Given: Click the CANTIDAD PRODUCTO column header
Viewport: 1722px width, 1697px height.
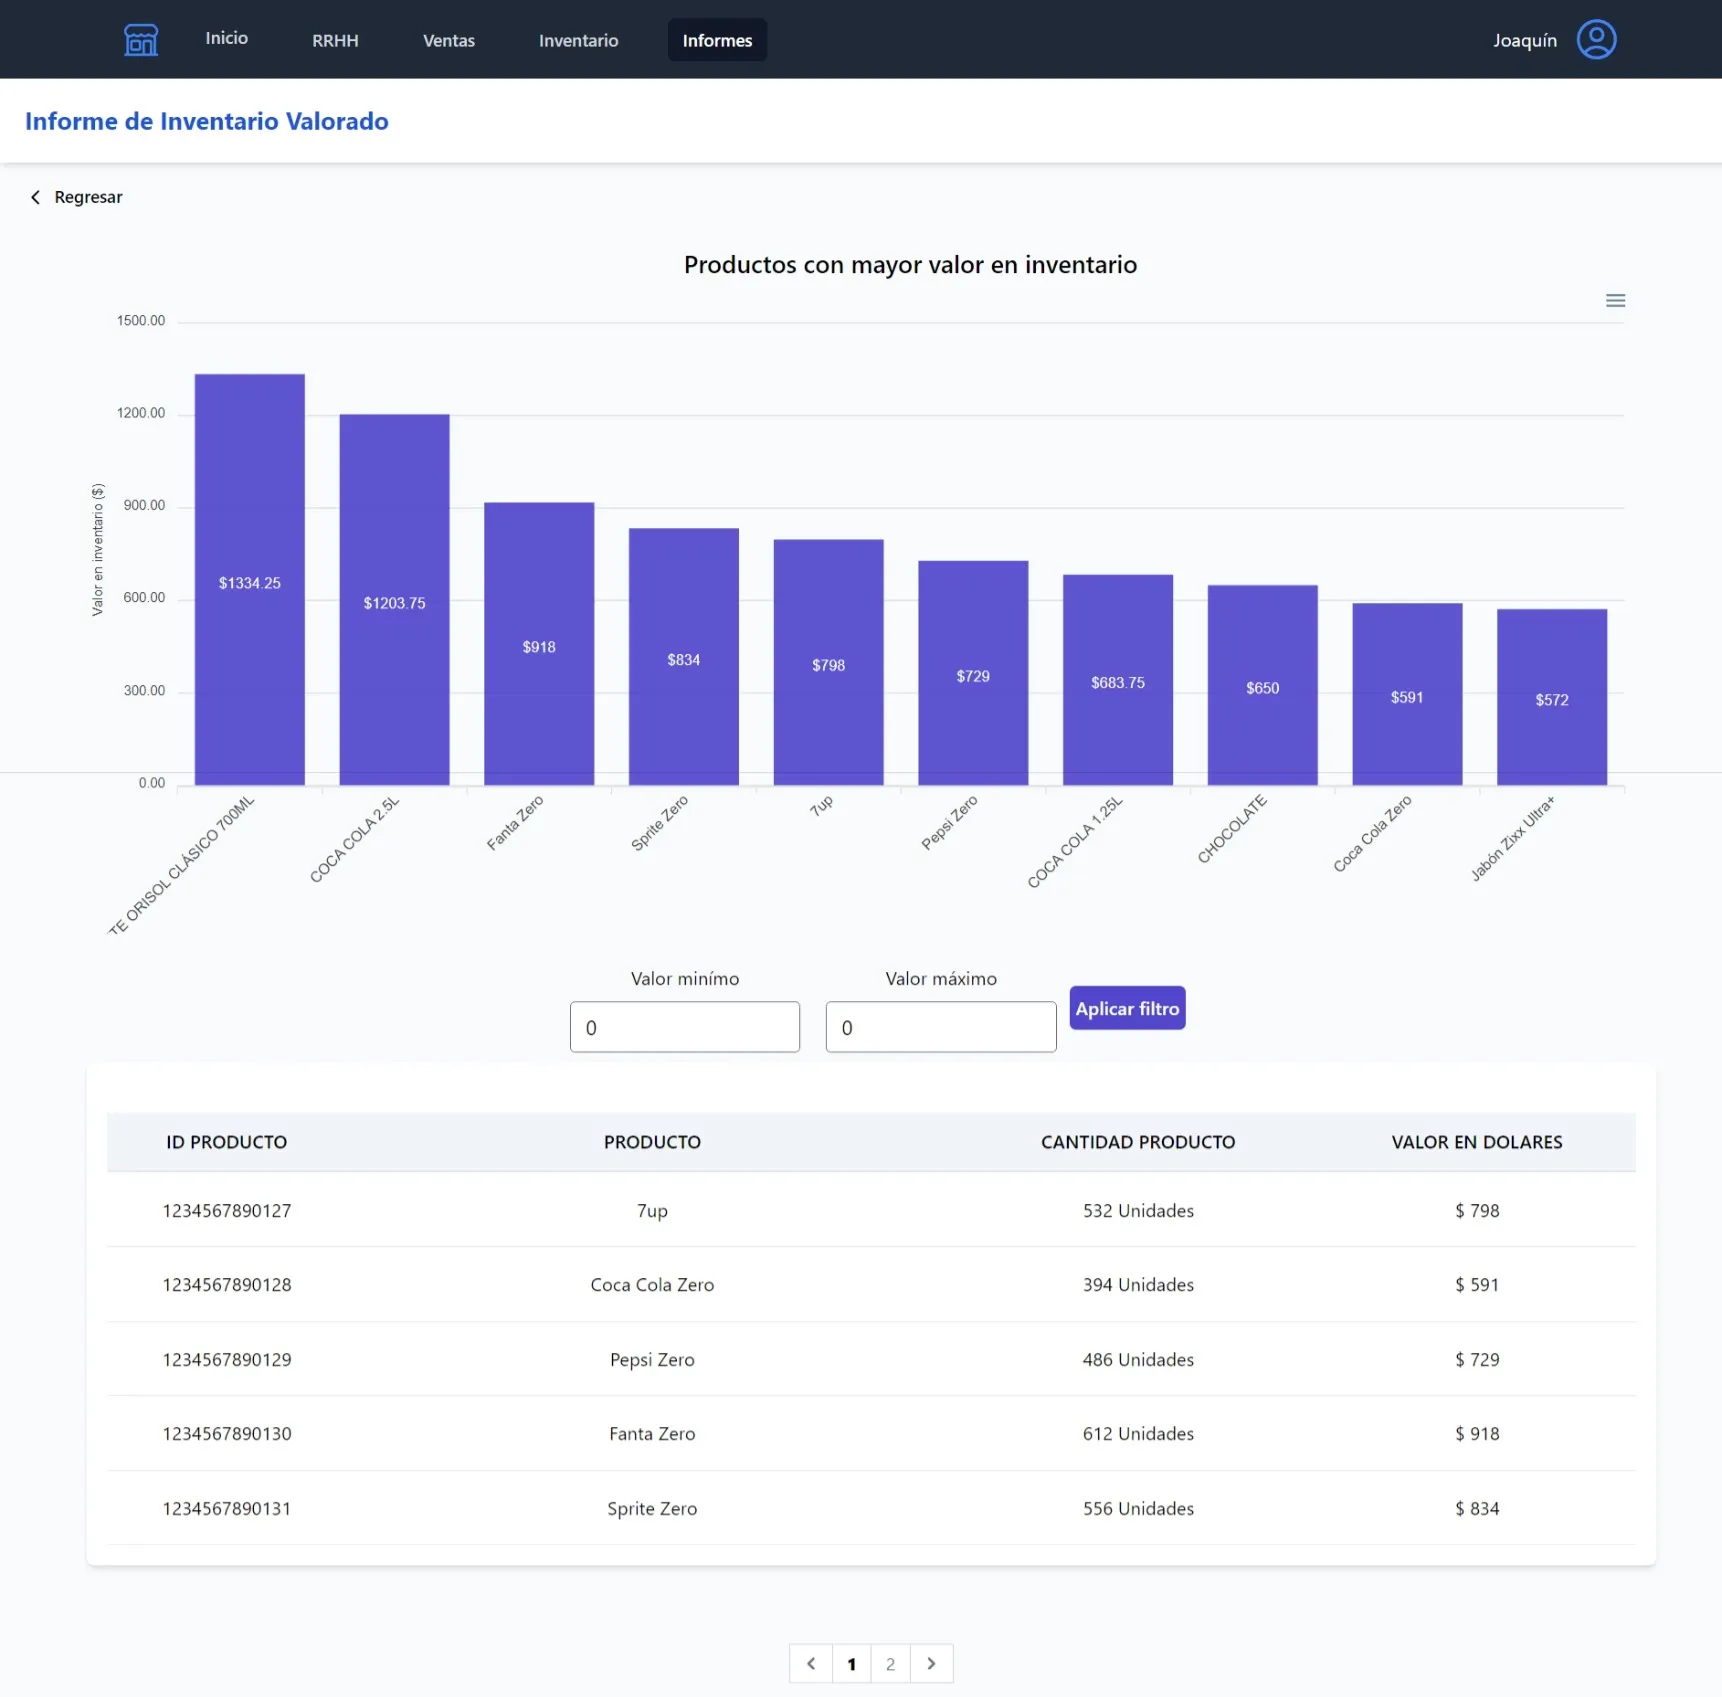Looking at the screenshot, I should pyautogui.click(x=1138, y=1141).
